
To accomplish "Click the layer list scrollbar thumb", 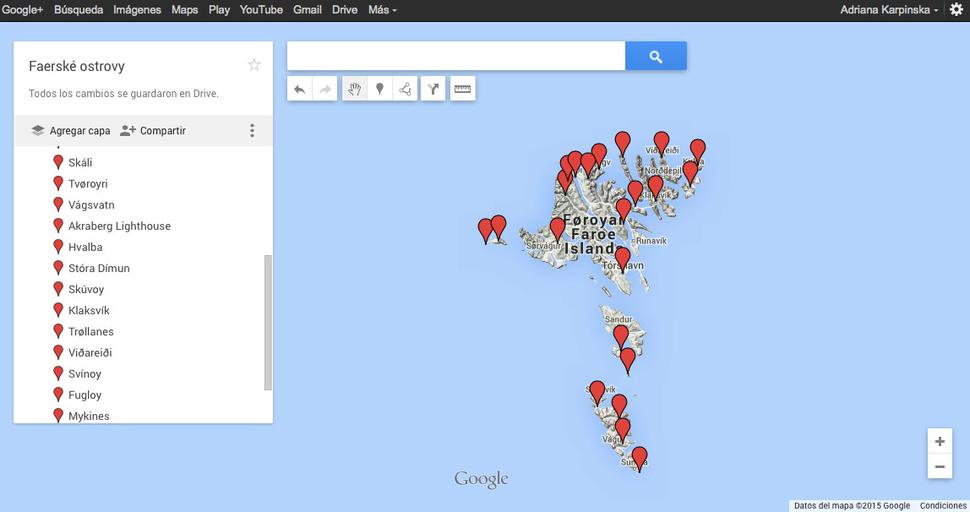I will [268, 322].
